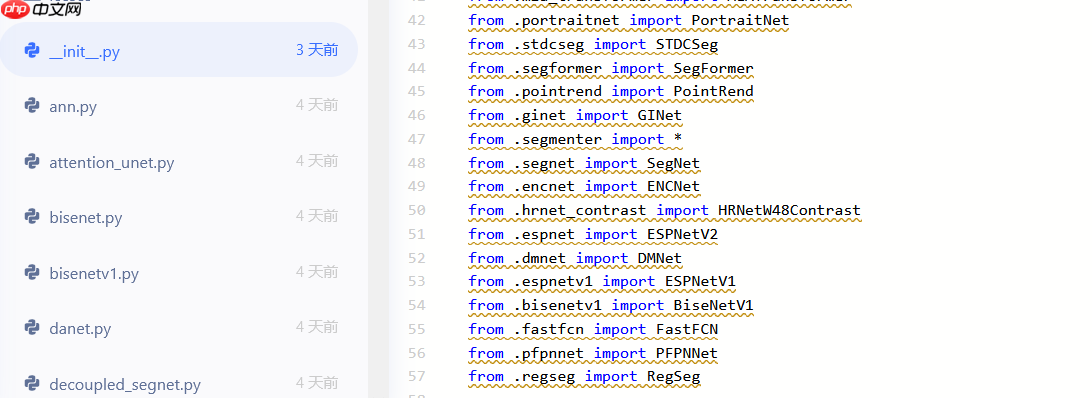Select the active __init__.py file entry
This screenshot has height=398, width=1092.
179,50
